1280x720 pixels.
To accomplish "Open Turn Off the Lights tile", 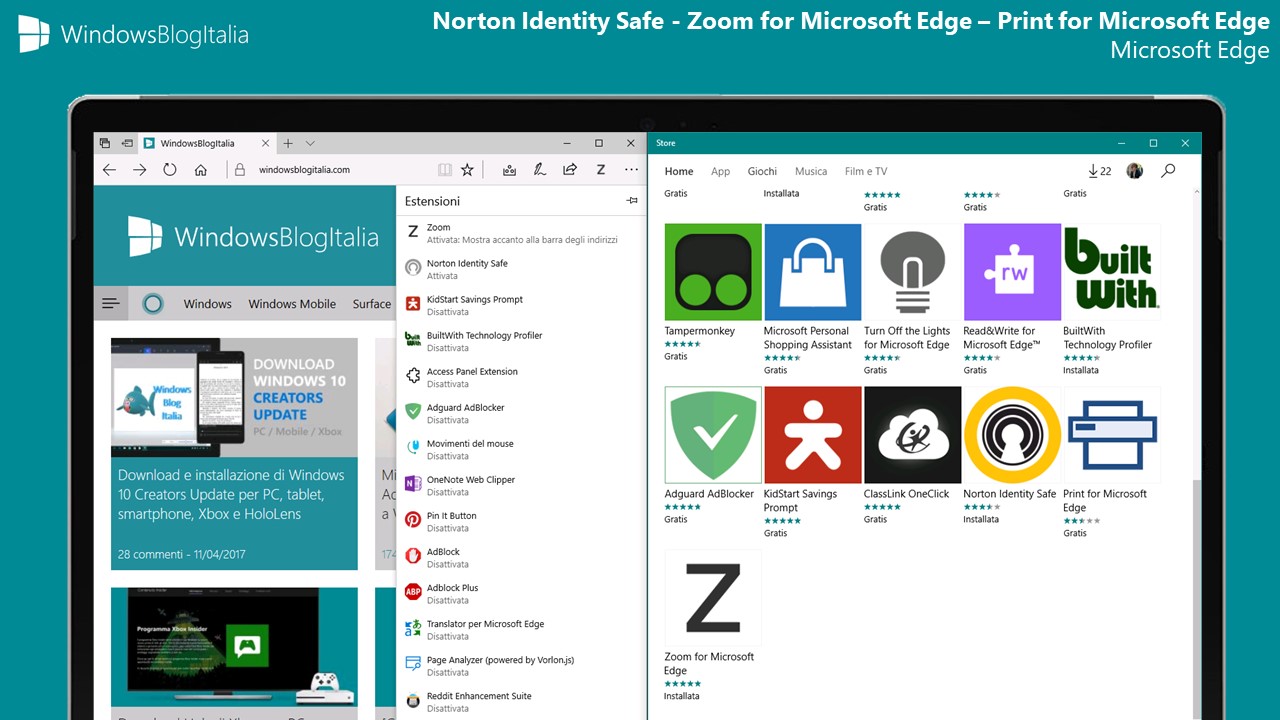I will [x=912, y=299].
